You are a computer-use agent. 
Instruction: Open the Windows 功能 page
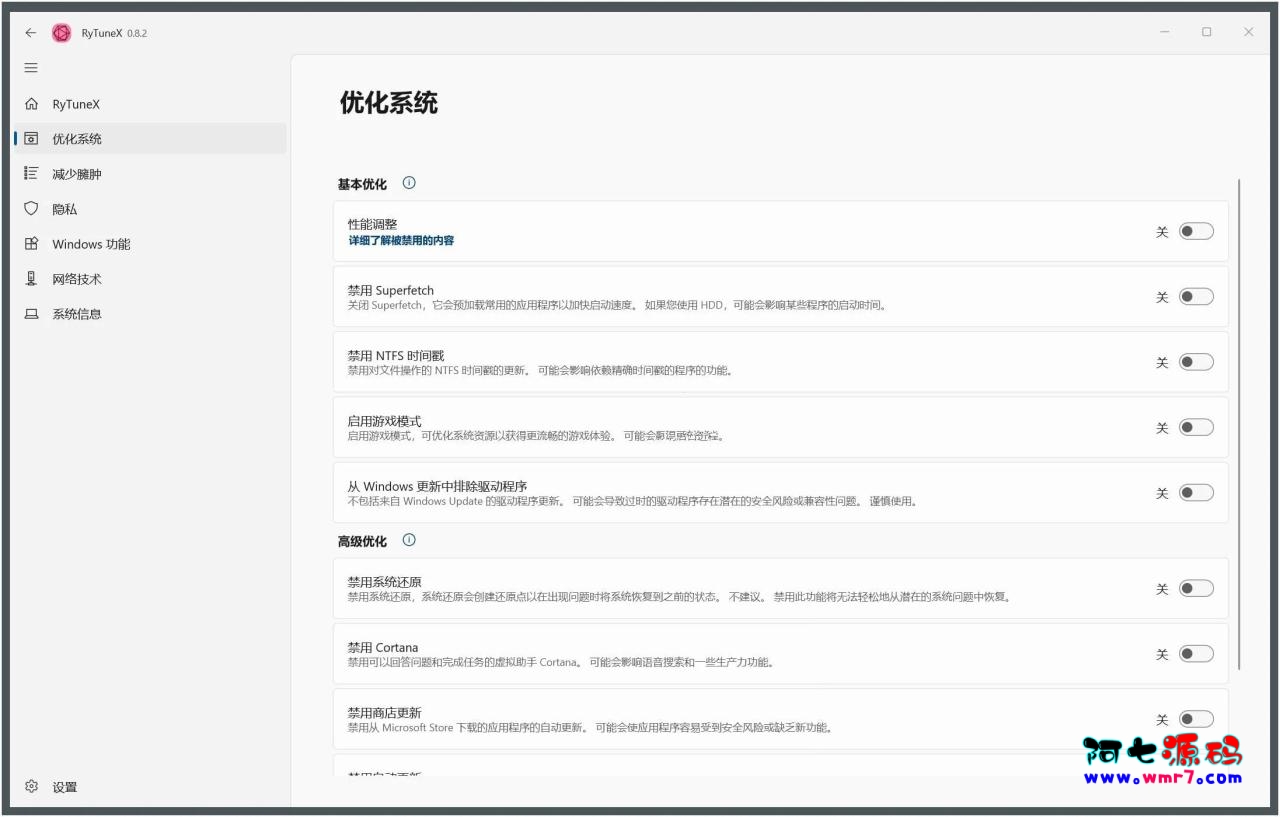coord(150,244)
